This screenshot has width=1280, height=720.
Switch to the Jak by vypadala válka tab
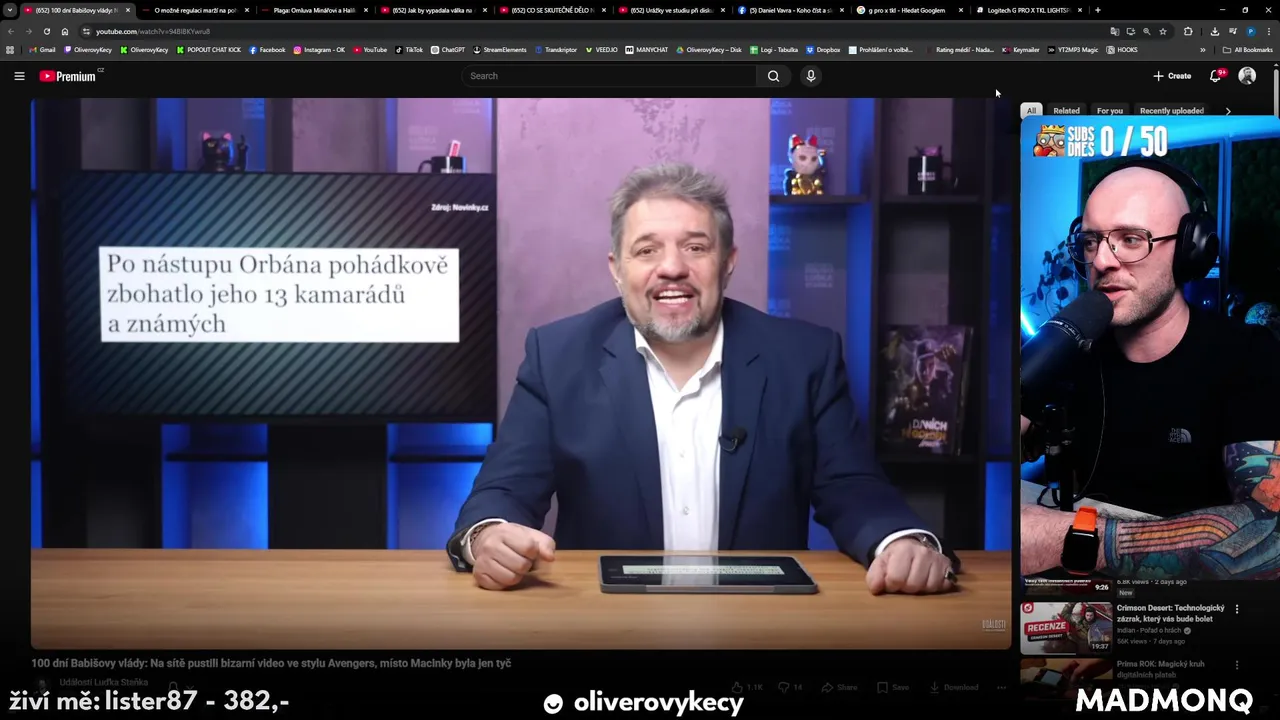point(432,10)
